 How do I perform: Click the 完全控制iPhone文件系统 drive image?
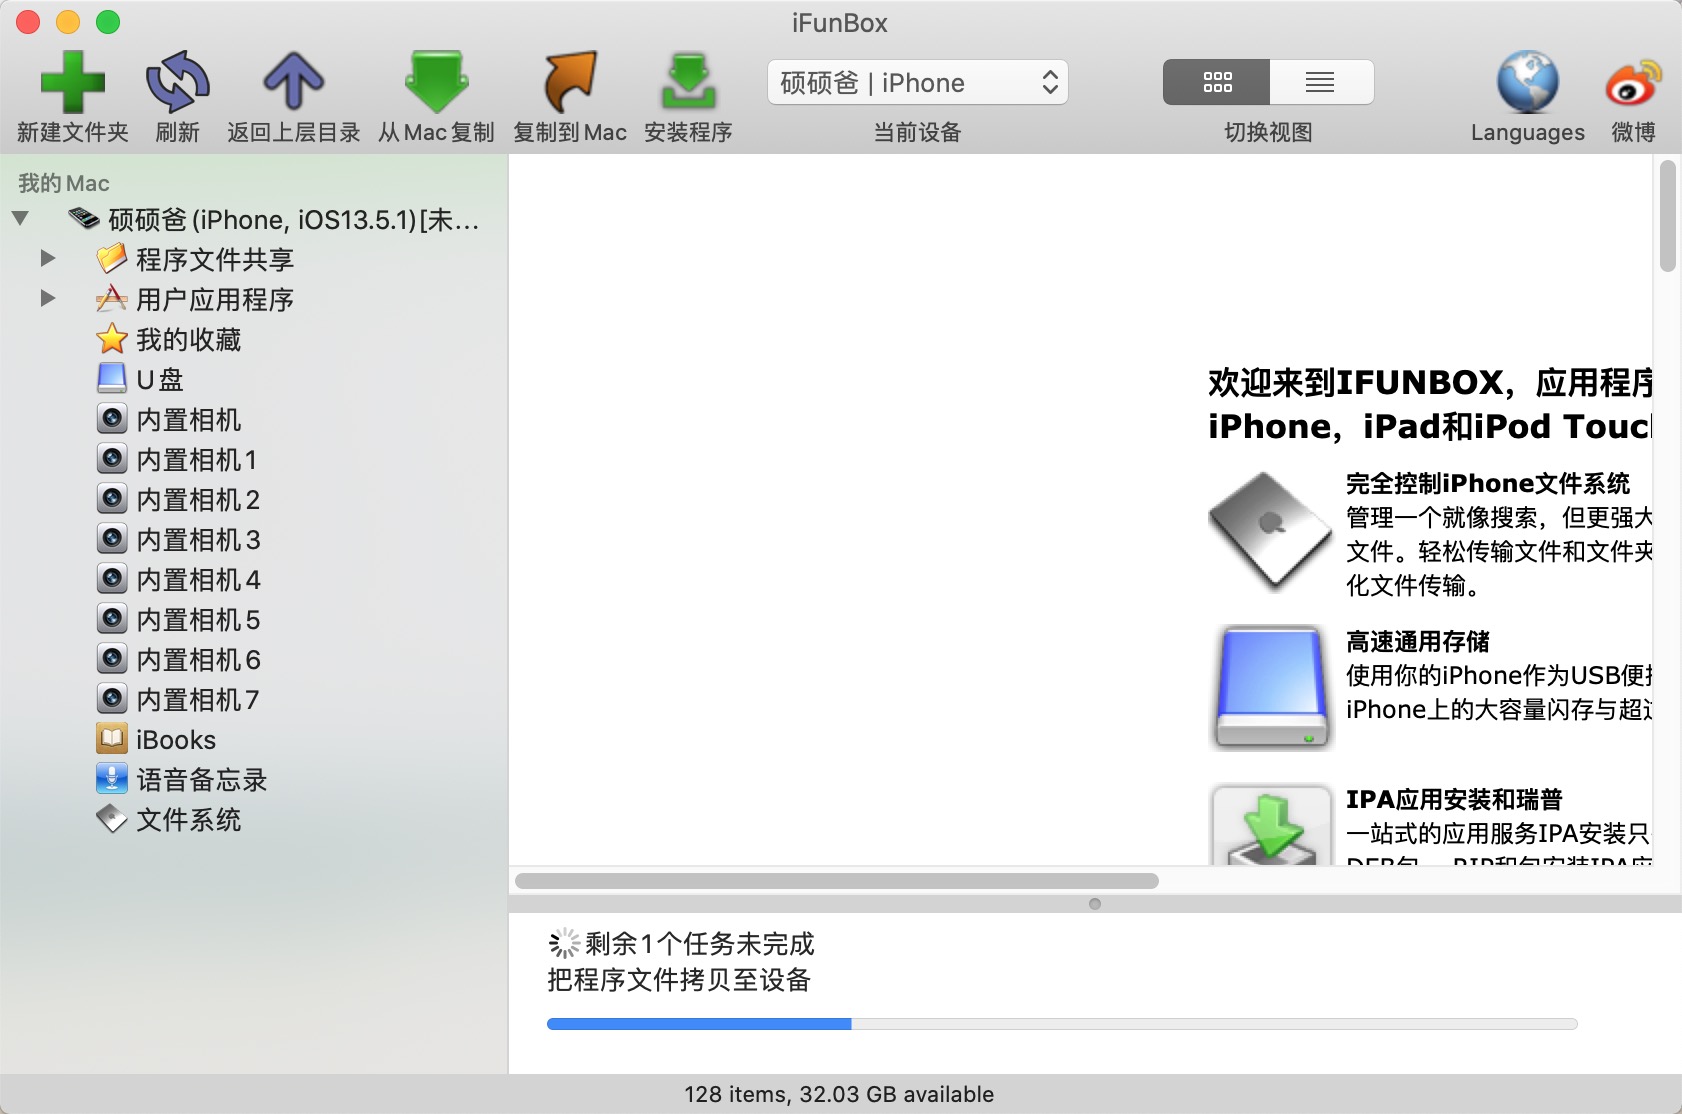pos(1270,530)
